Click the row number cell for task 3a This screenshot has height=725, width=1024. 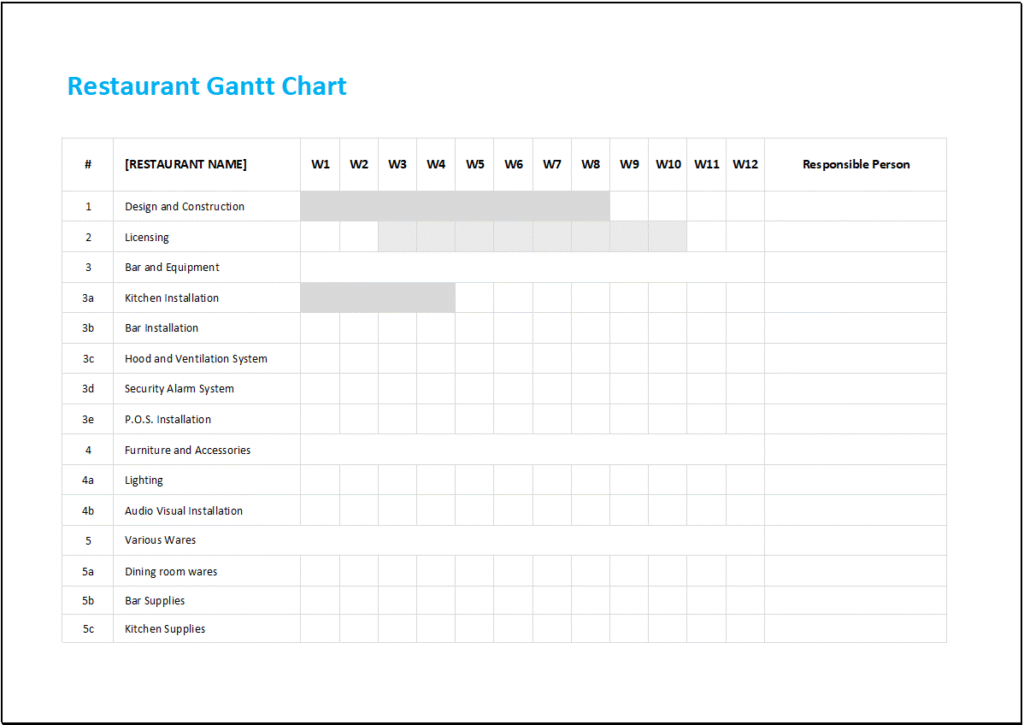pyautogui.click(x=87, y=297)
